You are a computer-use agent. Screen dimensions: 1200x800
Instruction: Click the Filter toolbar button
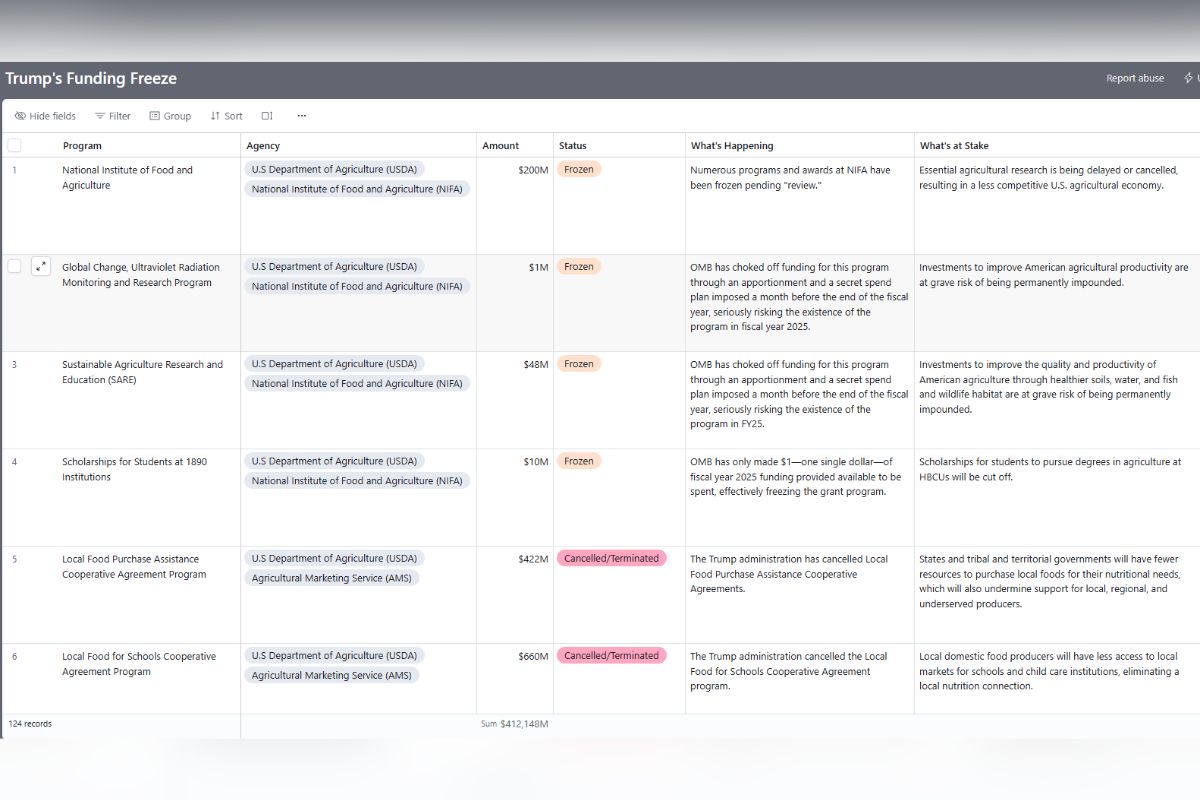(x=113, y=116)
